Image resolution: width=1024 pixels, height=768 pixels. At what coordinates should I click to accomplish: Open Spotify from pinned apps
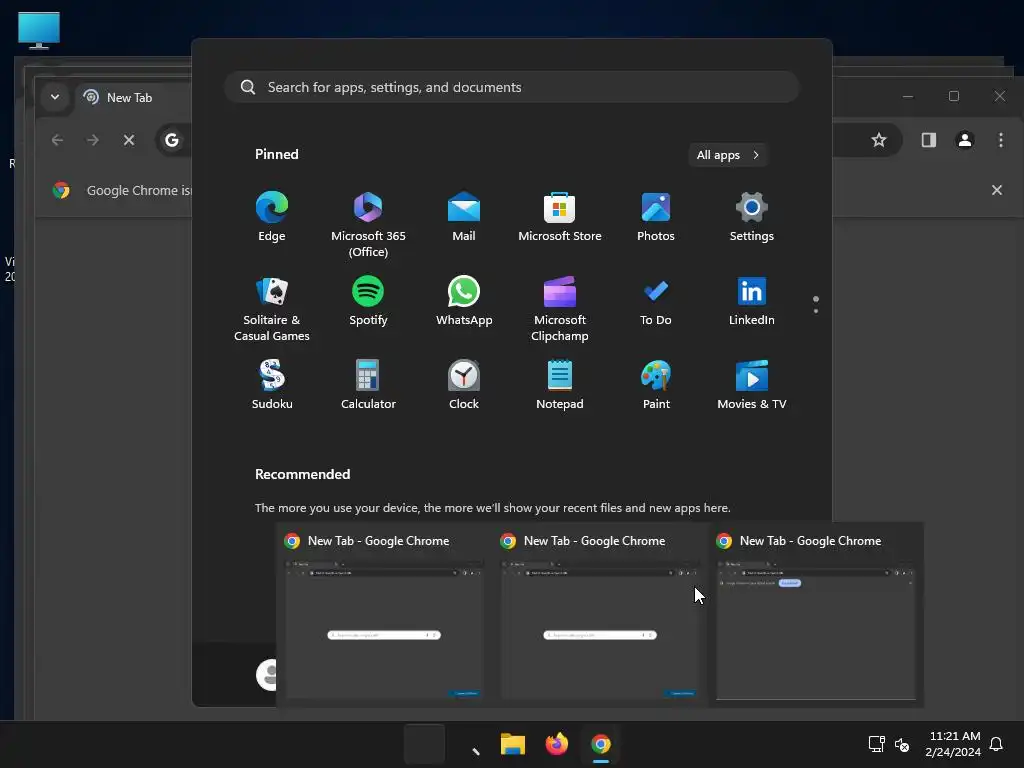pos(368,301)
